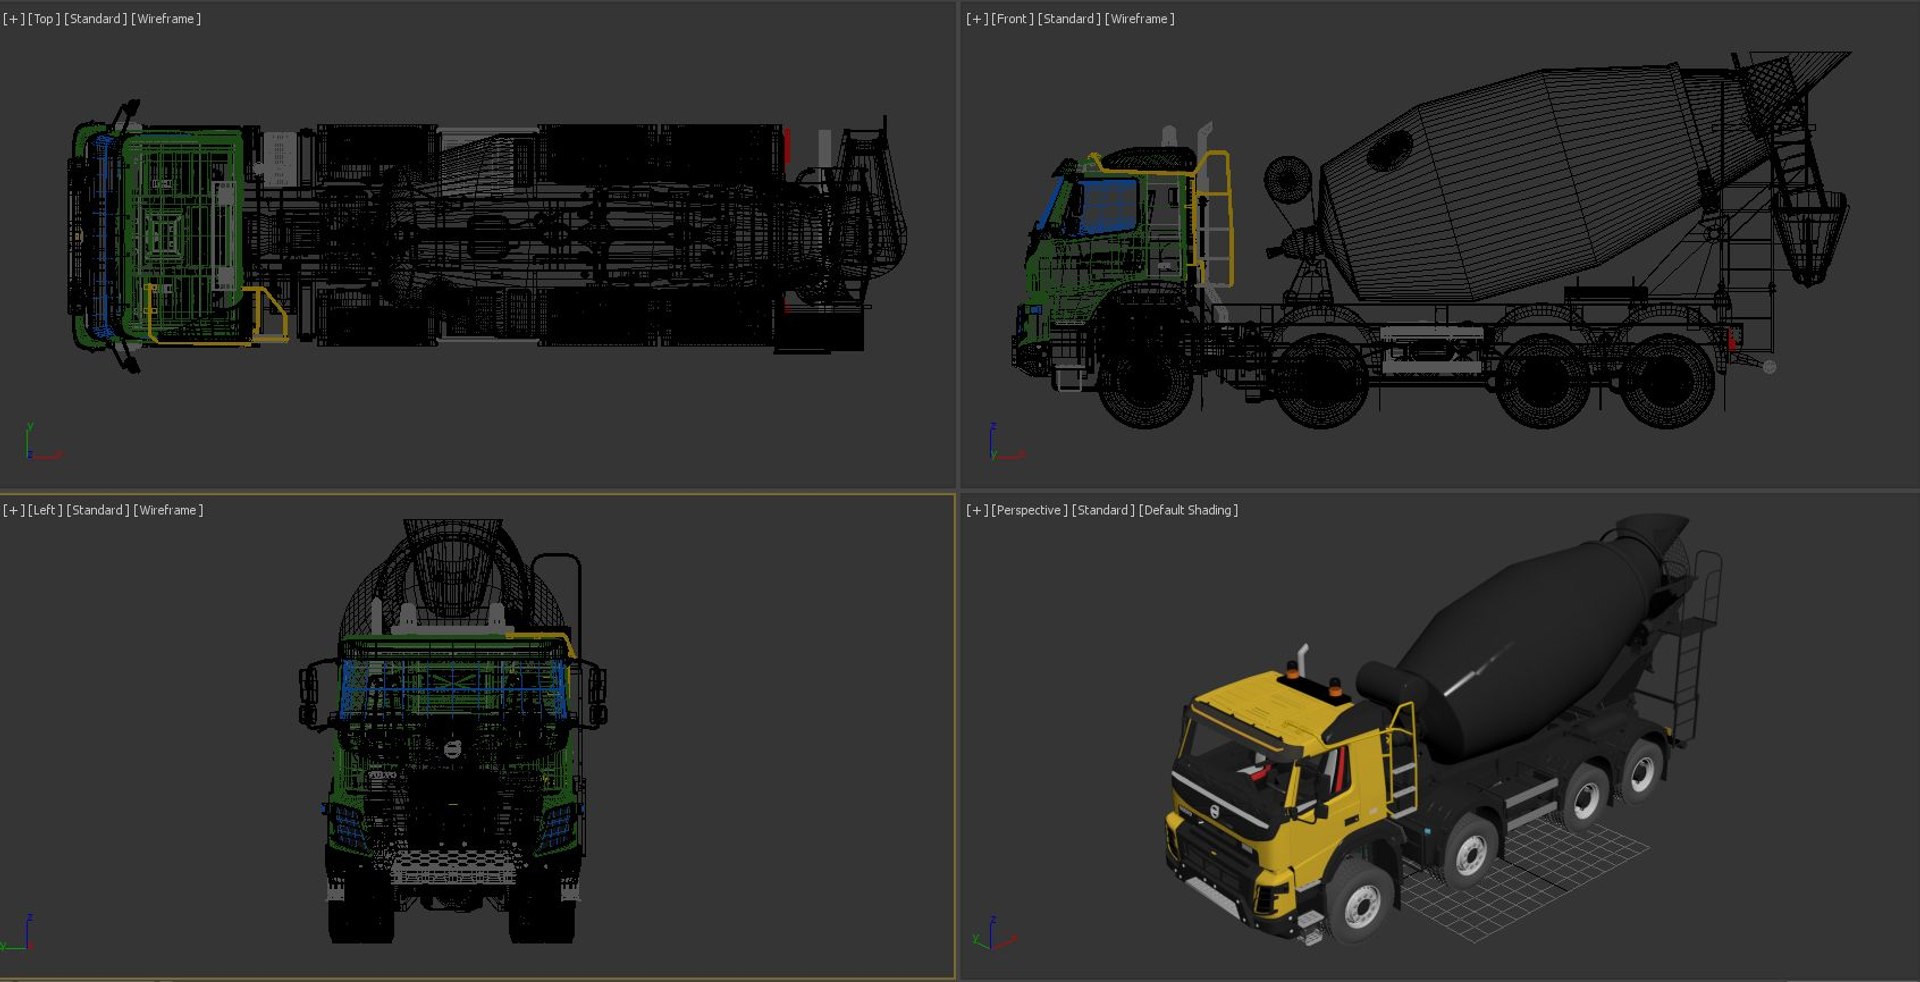Open the [Default Shading] menu
The width and height of the screenshot is (1920, 982).
click(1188, 510)
